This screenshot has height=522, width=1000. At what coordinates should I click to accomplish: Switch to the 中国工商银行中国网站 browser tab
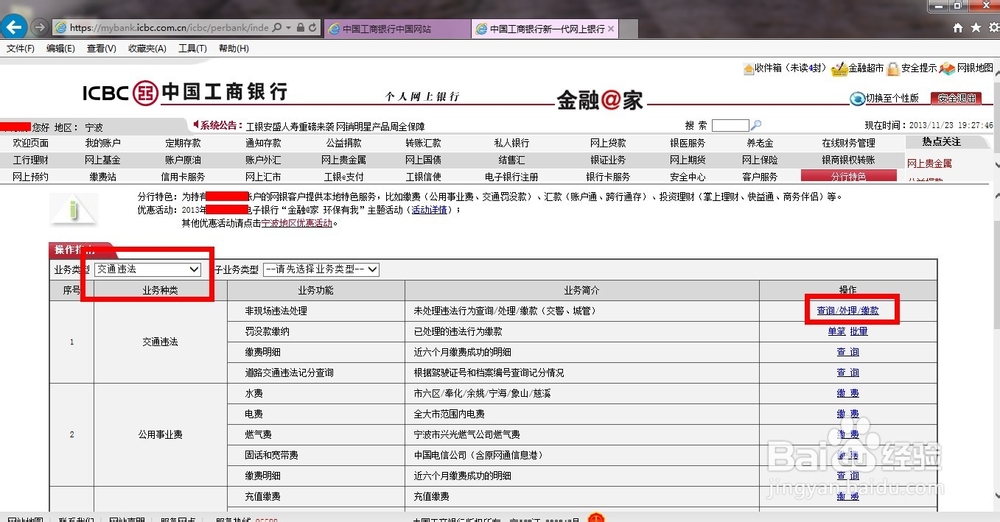pos(397,29)
